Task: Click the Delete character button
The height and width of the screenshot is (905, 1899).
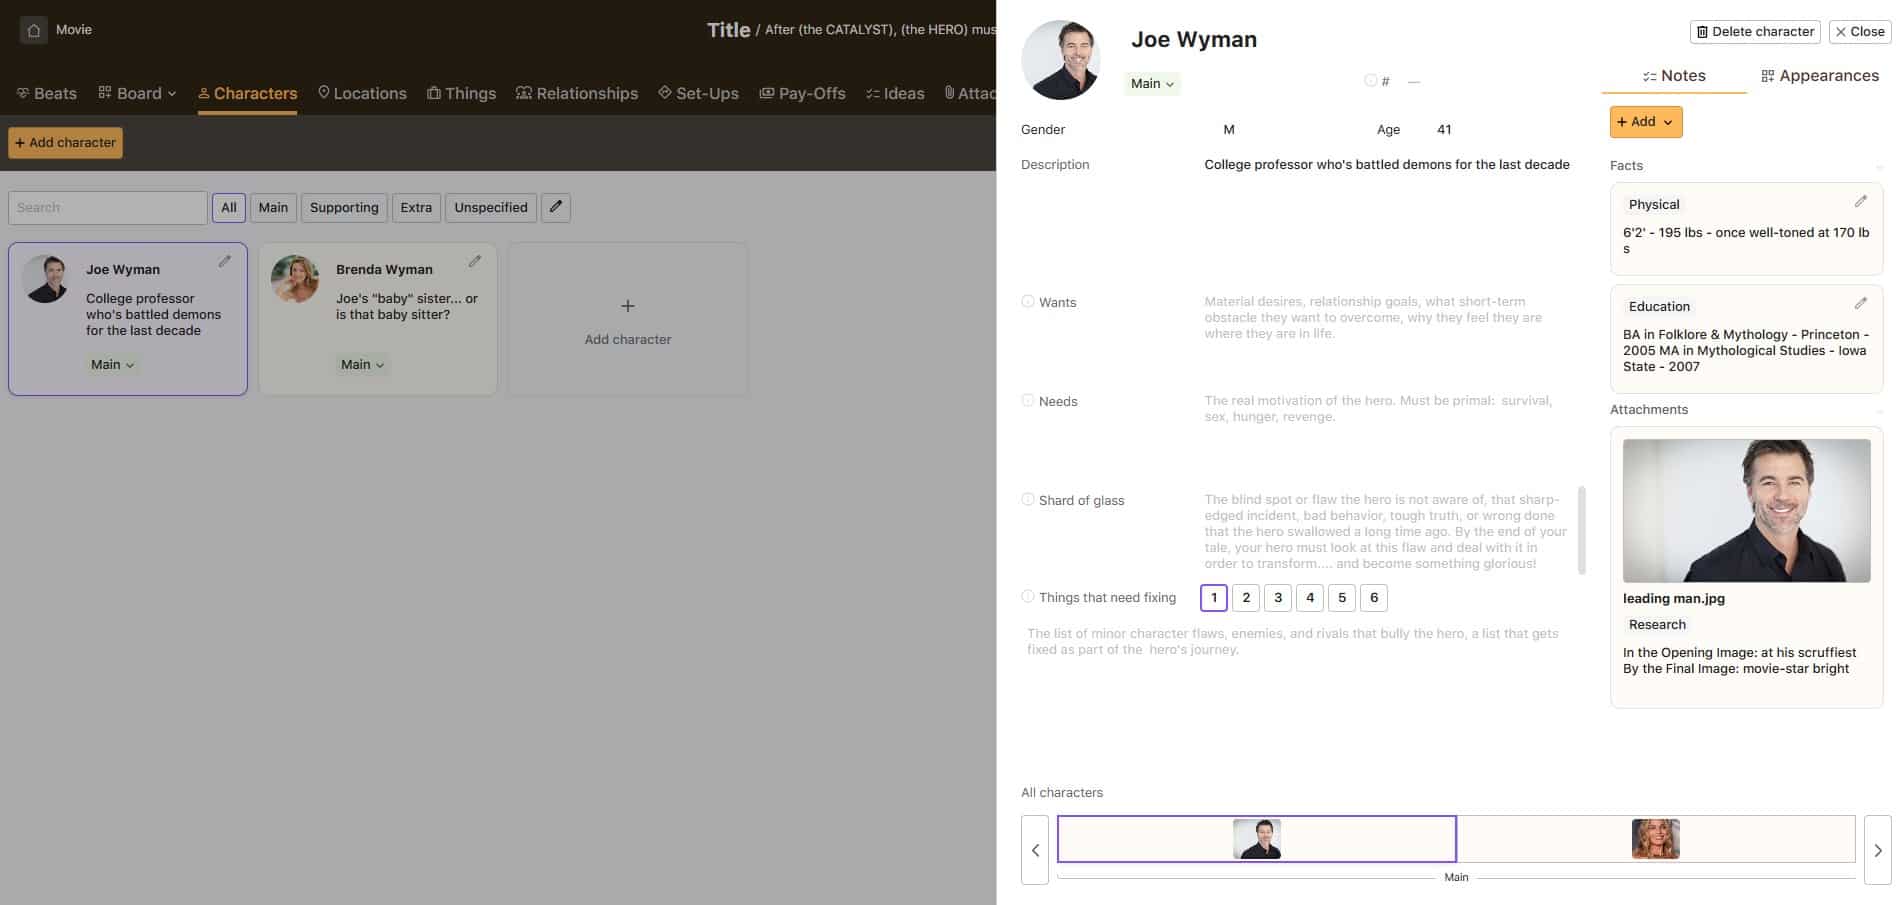Action: pos(1755,32)
